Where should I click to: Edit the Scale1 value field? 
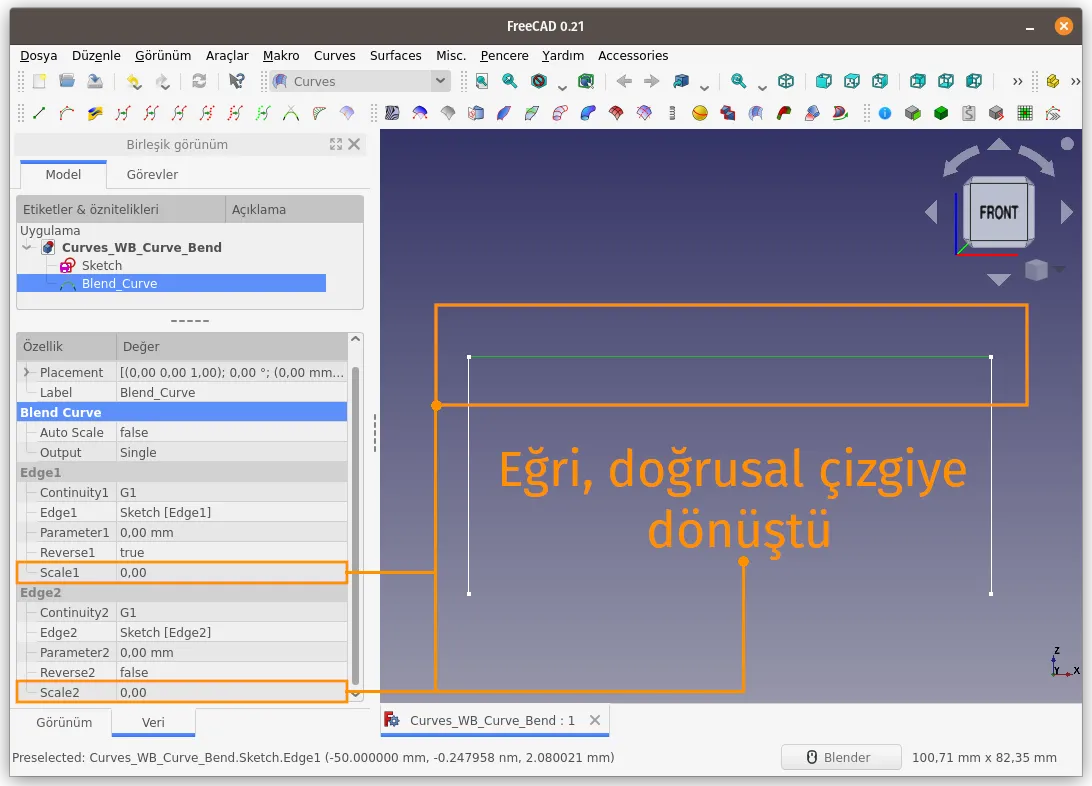pos(232,572)
